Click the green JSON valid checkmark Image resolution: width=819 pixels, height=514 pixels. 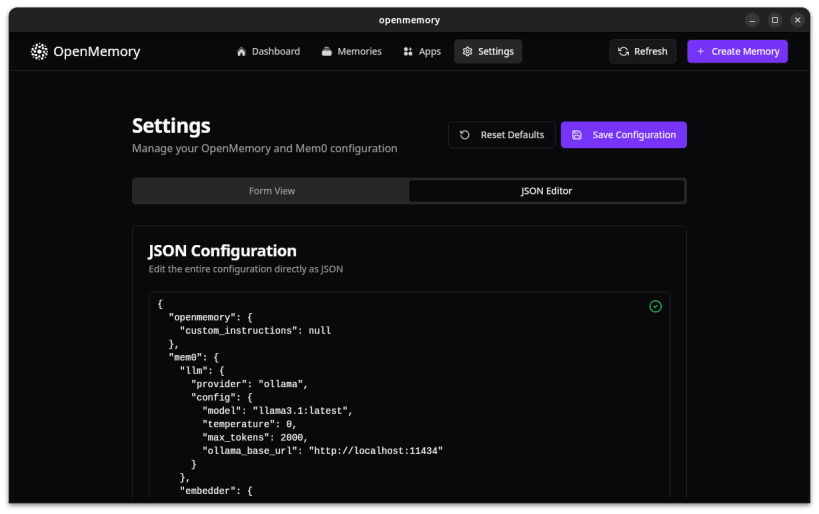pos(656,306)
